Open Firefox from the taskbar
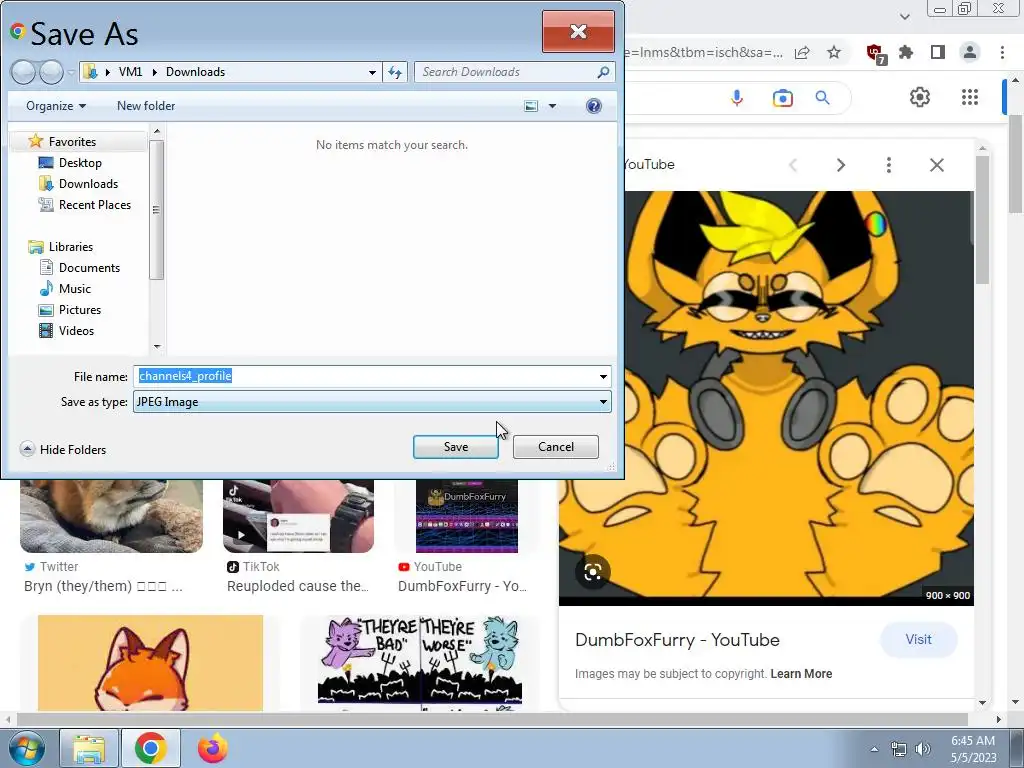This screenshot has width=1024, height=768. (213, 748)
